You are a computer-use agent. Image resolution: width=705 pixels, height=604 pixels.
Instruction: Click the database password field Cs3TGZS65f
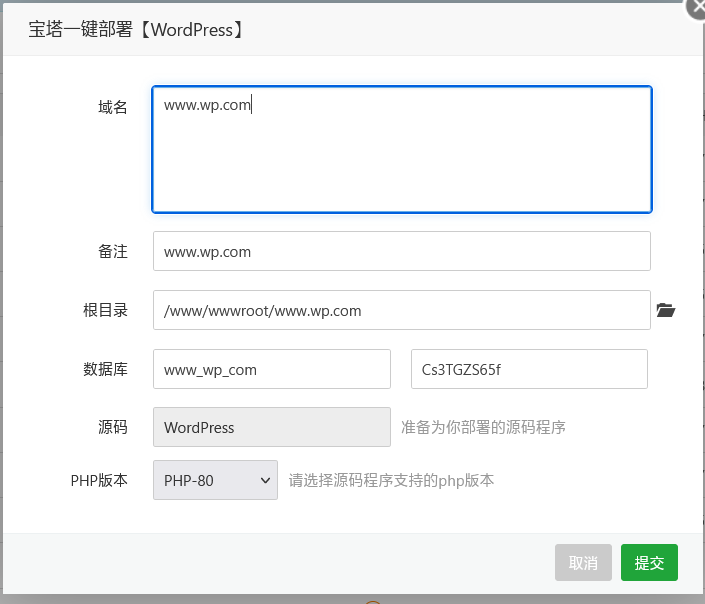pyautogui.click(x=529, y=369)
